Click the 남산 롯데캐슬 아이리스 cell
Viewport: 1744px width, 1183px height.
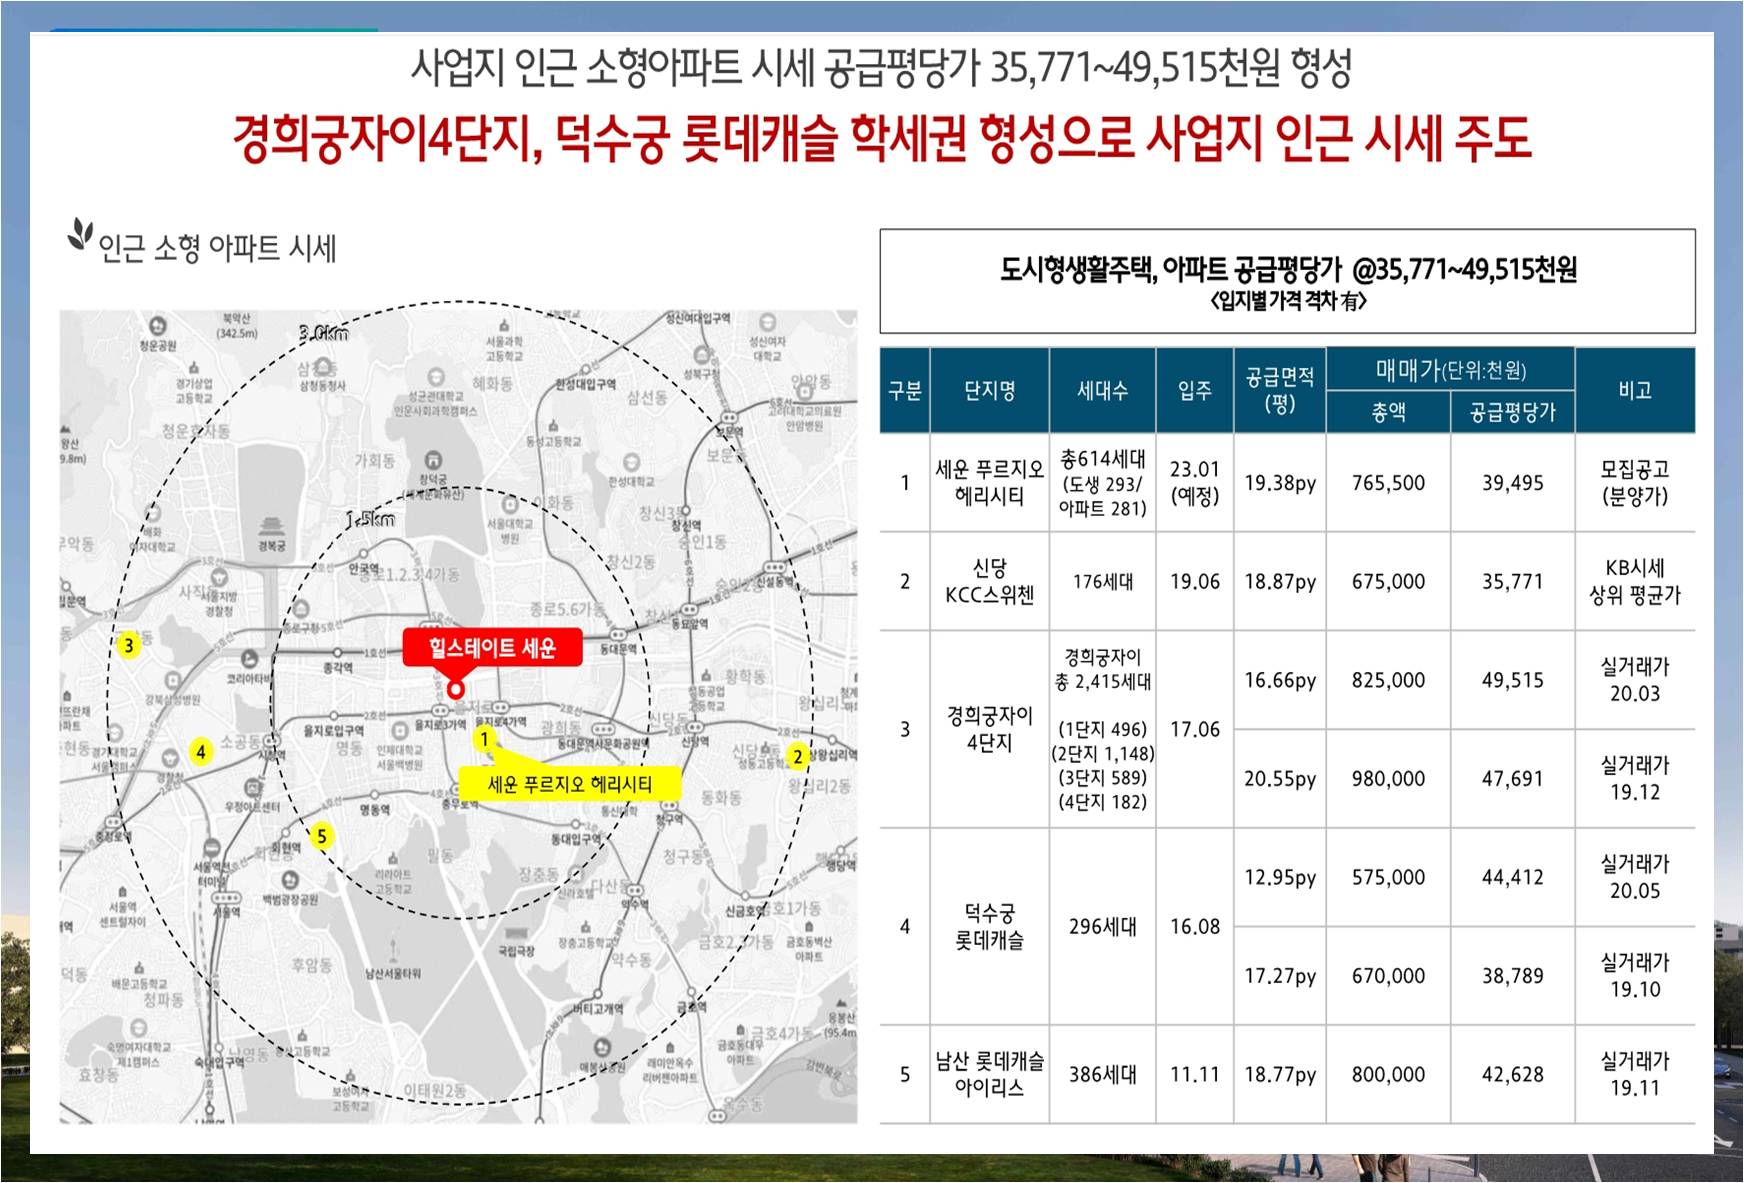(x=990, y=1075)
